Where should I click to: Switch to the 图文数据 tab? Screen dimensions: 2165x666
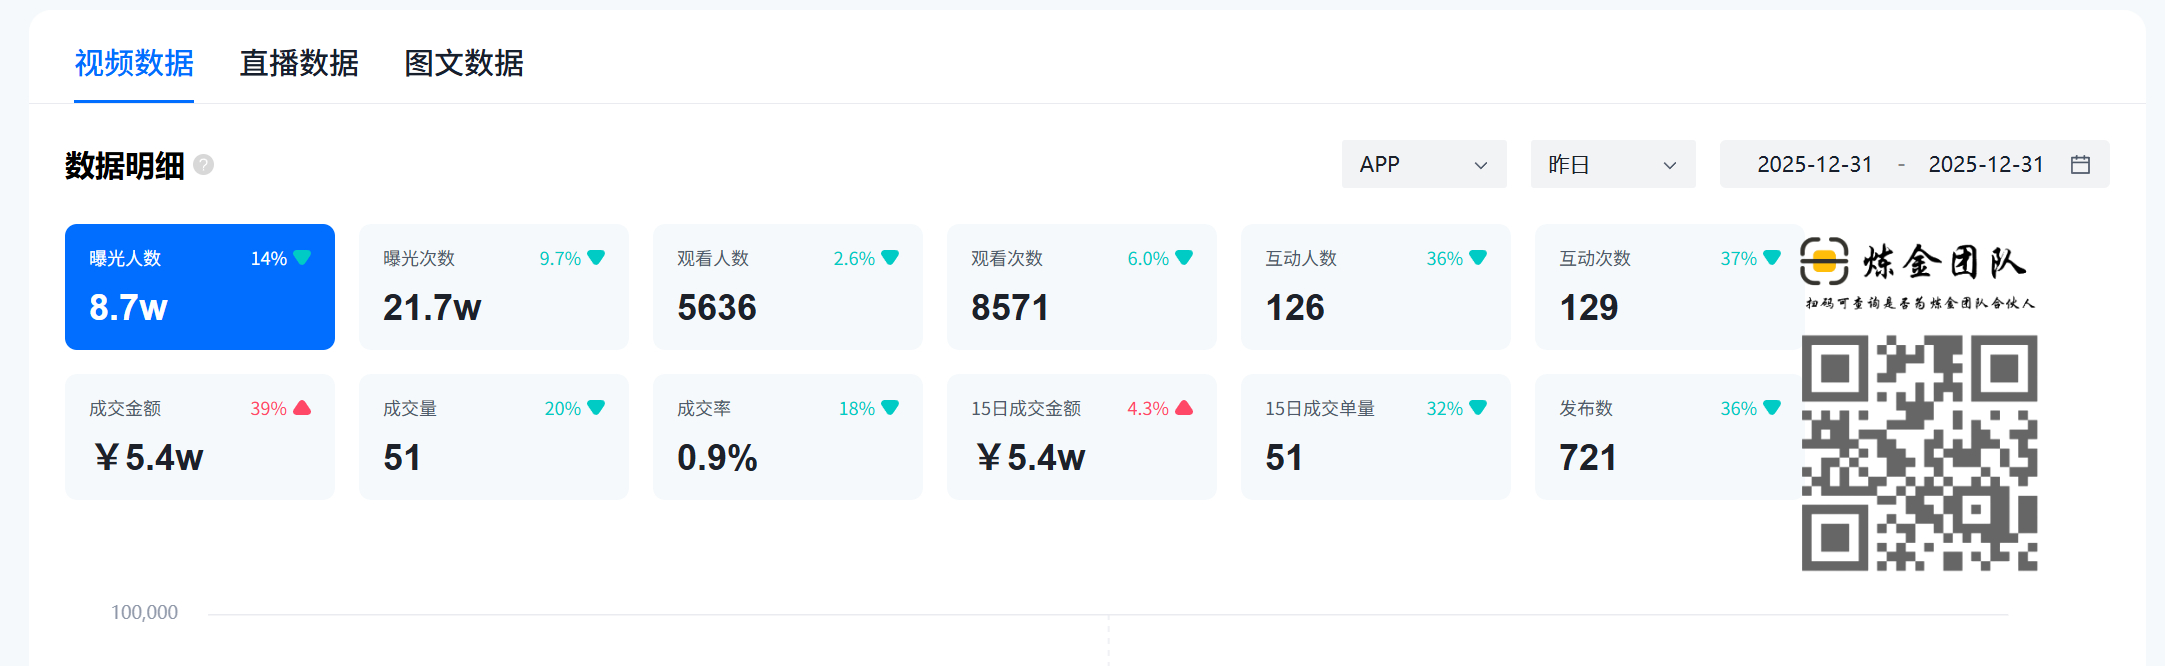pos(464,63)
